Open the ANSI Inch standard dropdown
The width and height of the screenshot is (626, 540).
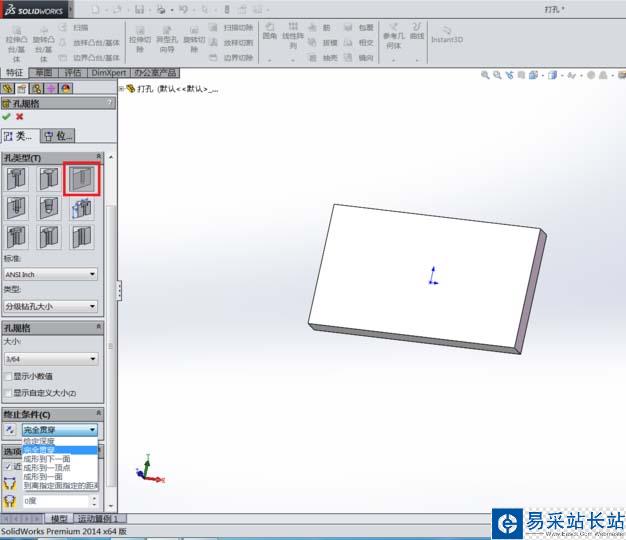[50, 274]
